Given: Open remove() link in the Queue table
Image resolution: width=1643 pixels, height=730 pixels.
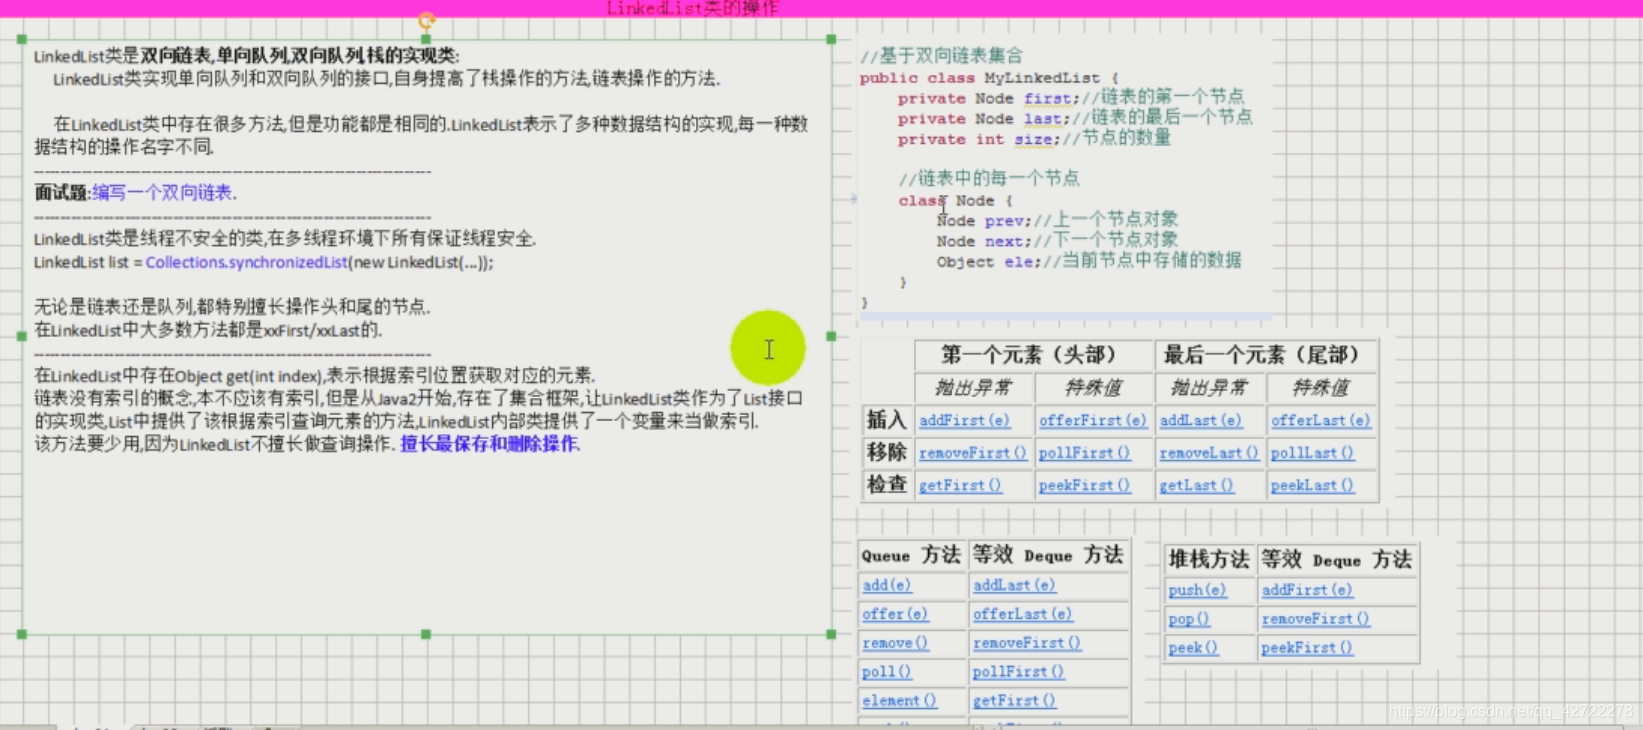Looking at the screenshot, I should [x=895, y=643].
